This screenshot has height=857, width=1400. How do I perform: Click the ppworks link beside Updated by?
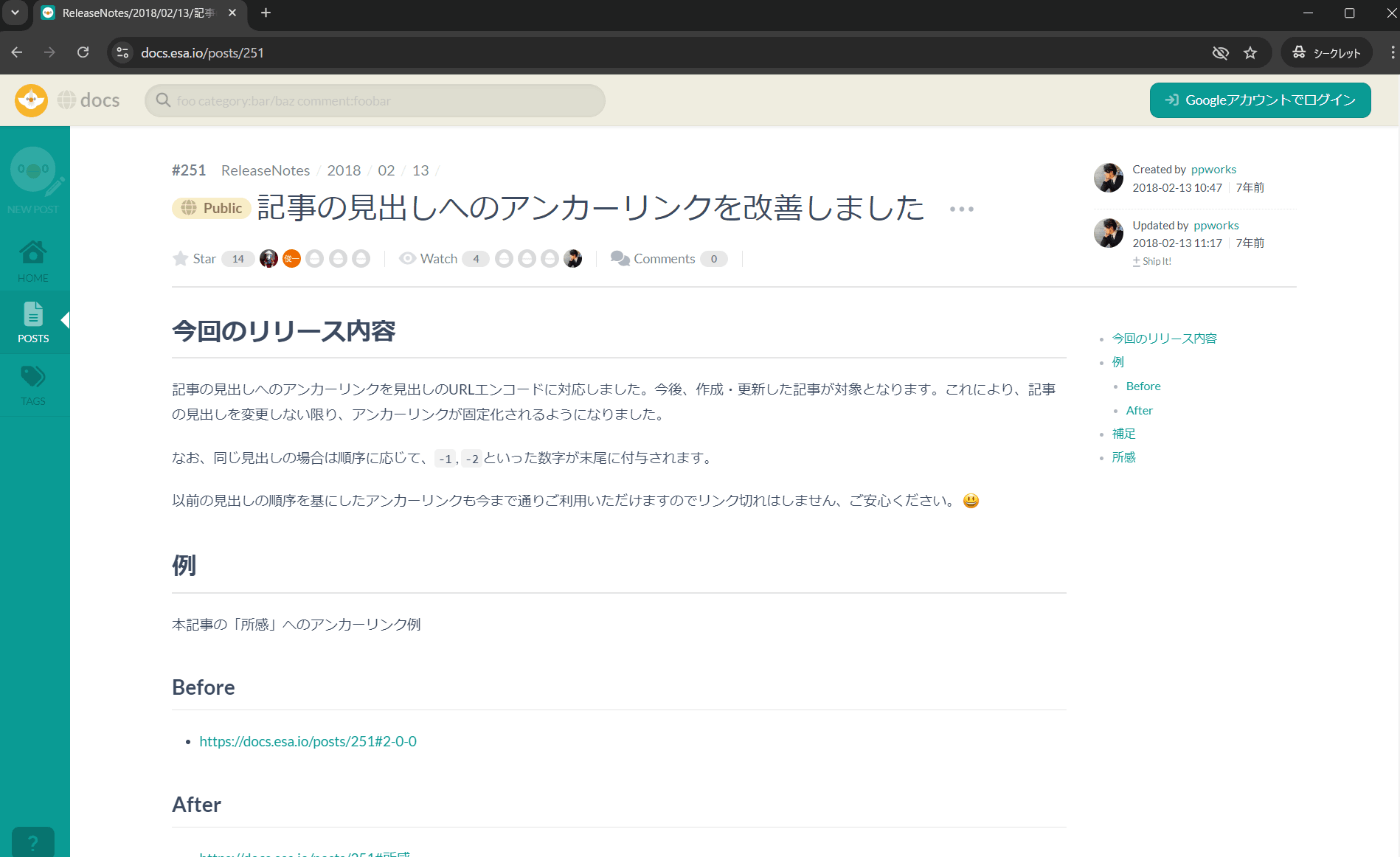coord(1216,225)
